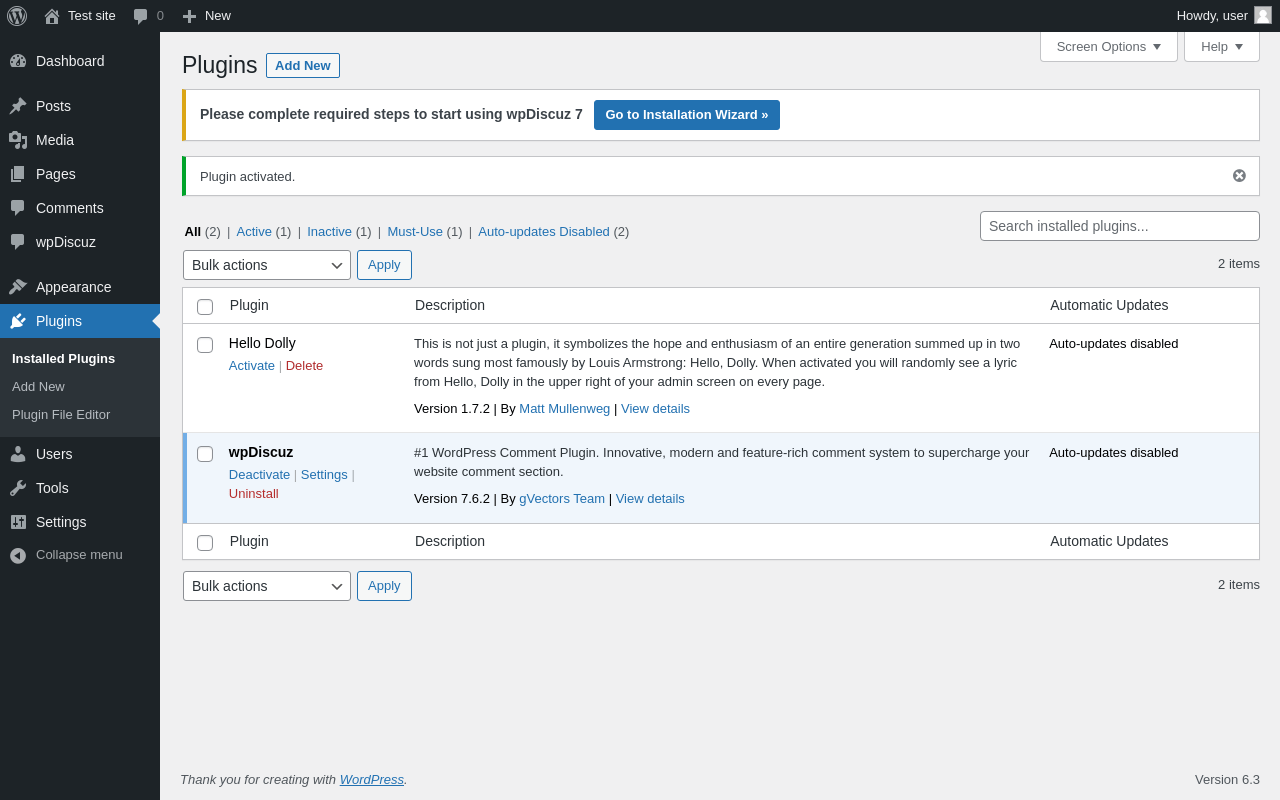The width and height of the screenshot is (1280, 800).
Task: Select the wpDiscuz plugin checkbox
Action: [x=205, y=454]
